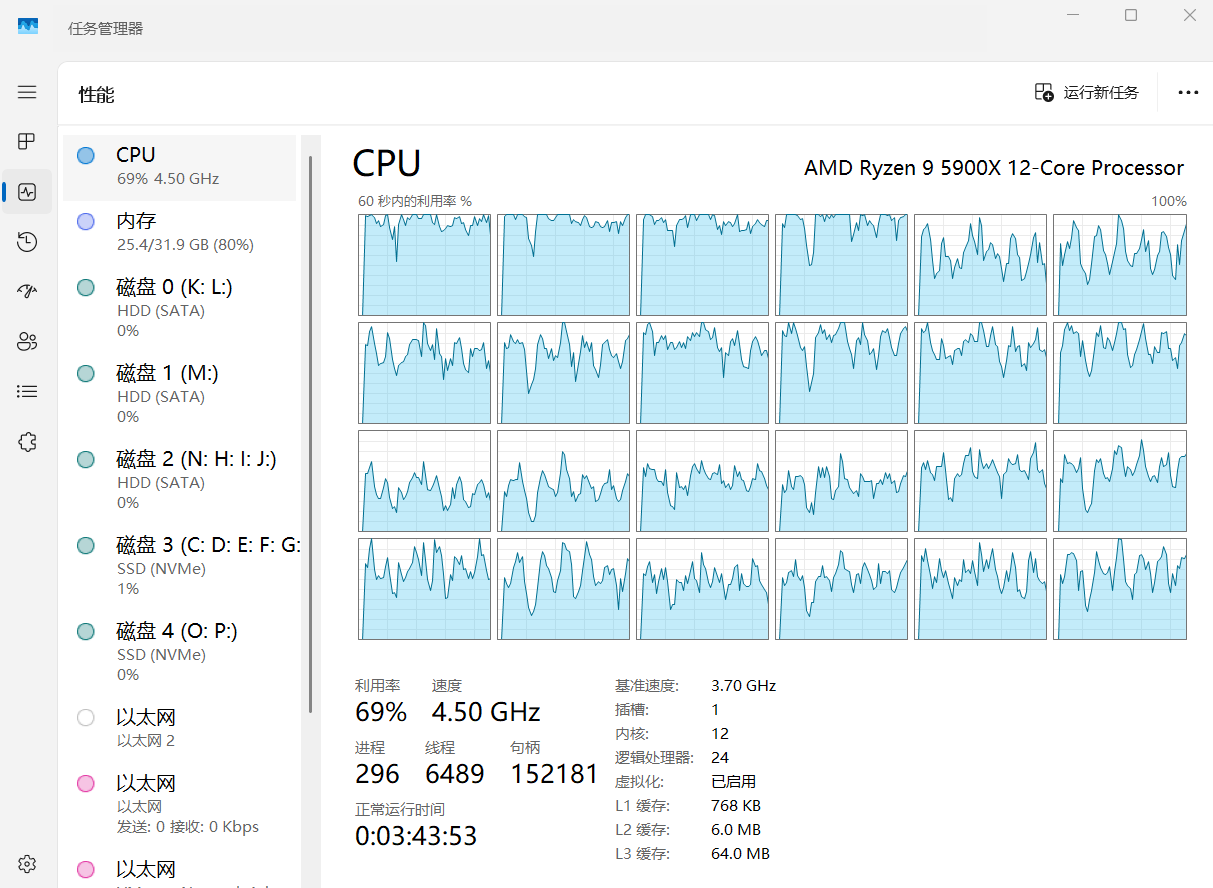Screen dimensions: 1213x888
Task: Click the 296 value under 进程
Action: [x=377, y=774]
